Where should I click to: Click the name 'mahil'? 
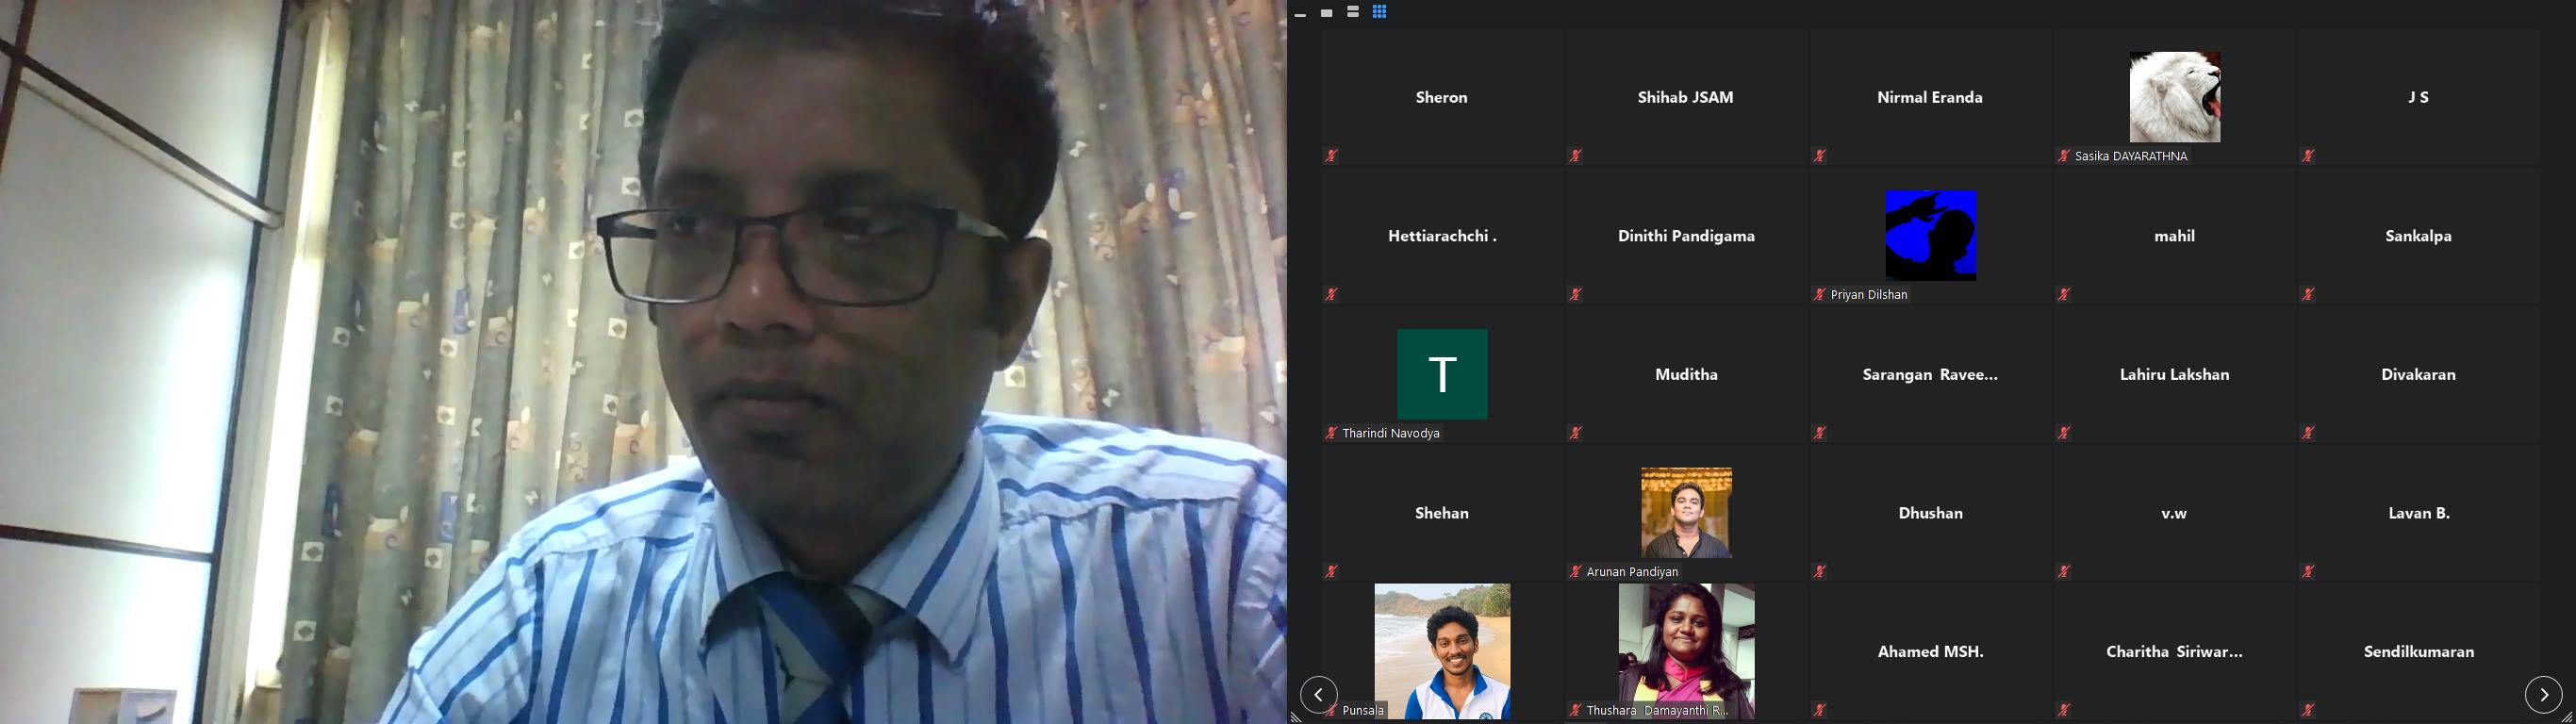(2174, 236)
